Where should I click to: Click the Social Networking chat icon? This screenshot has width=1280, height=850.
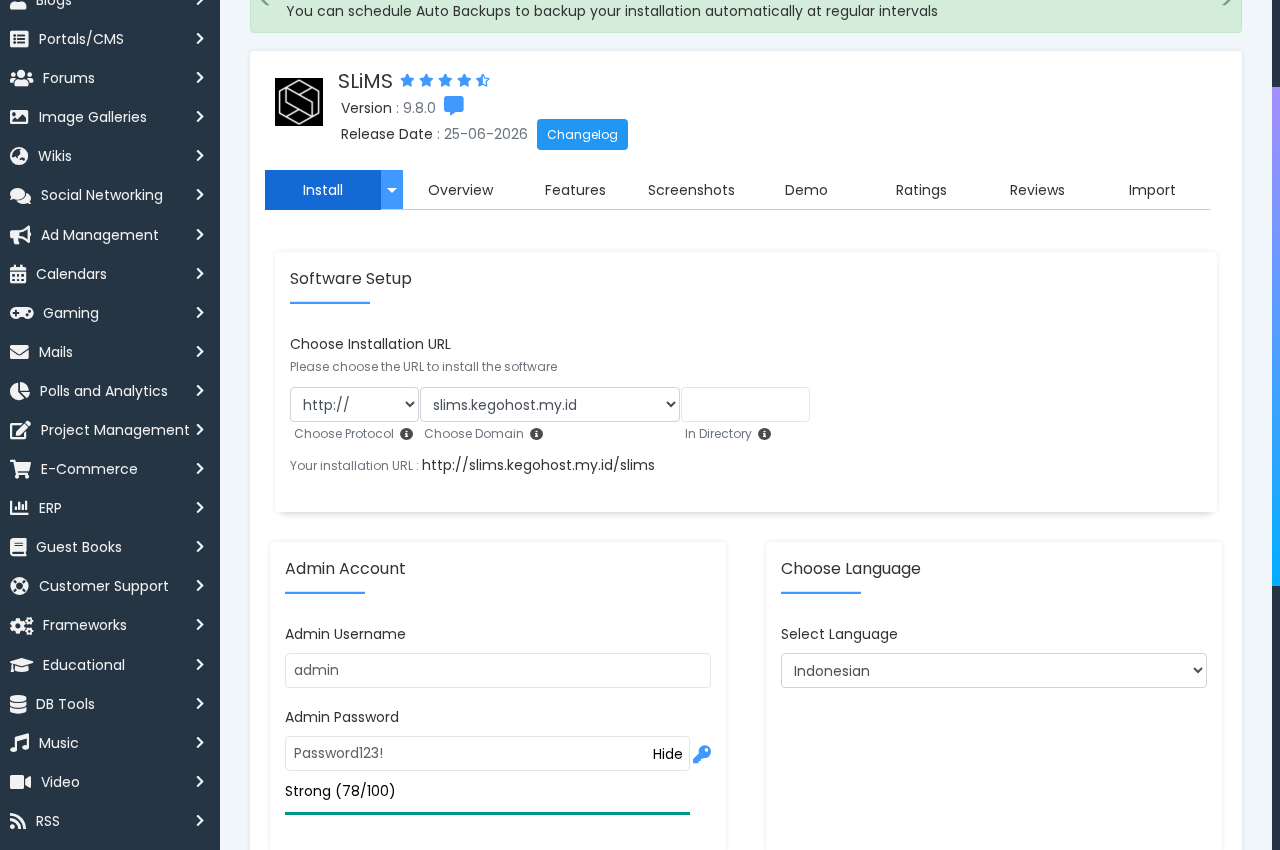tap(20, 195)
